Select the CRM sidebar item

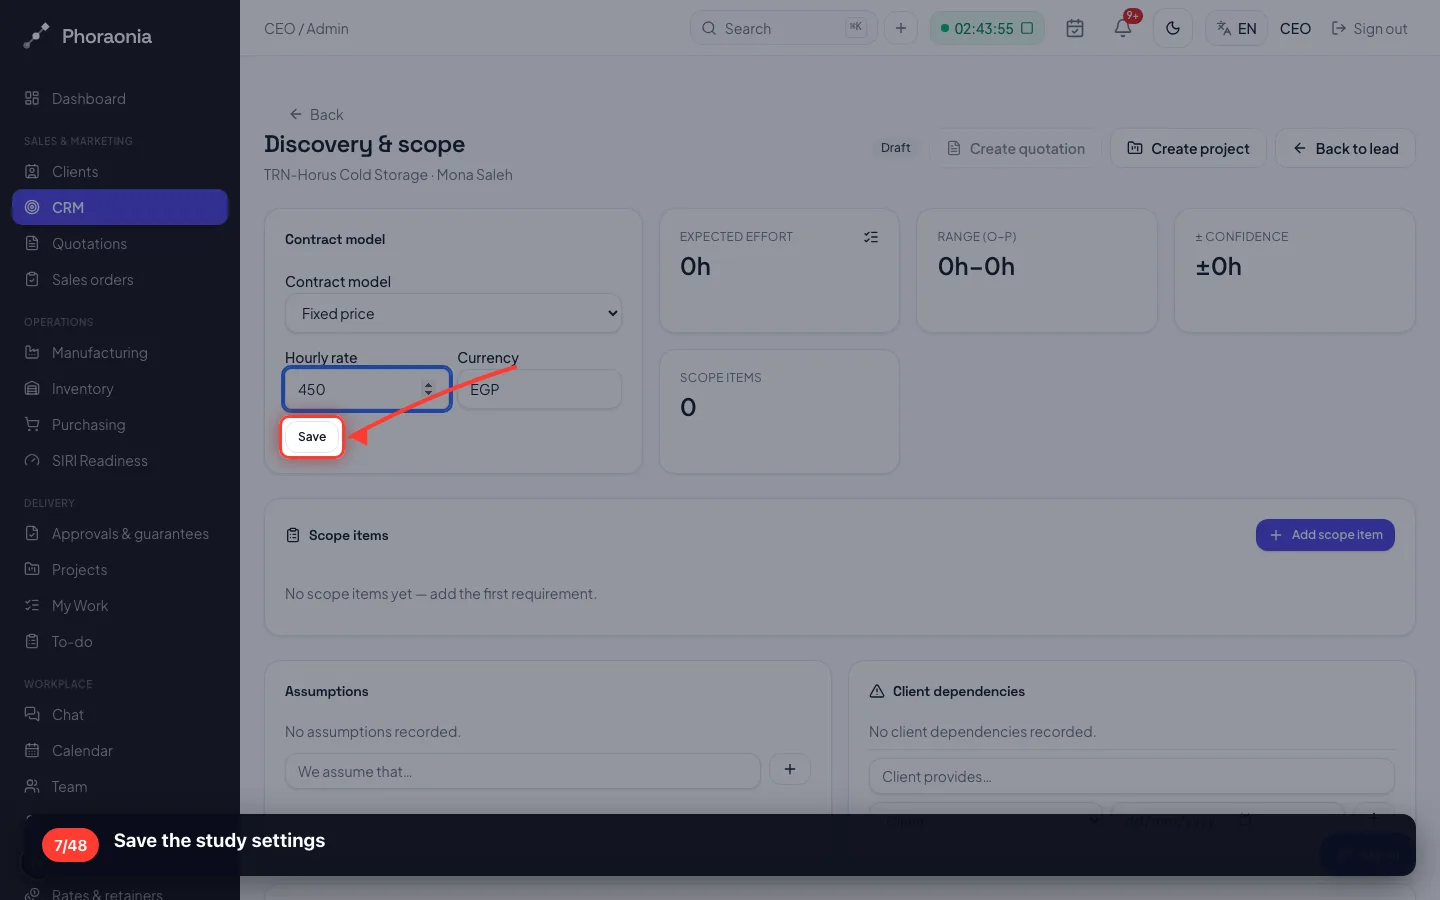pos(120,208)
